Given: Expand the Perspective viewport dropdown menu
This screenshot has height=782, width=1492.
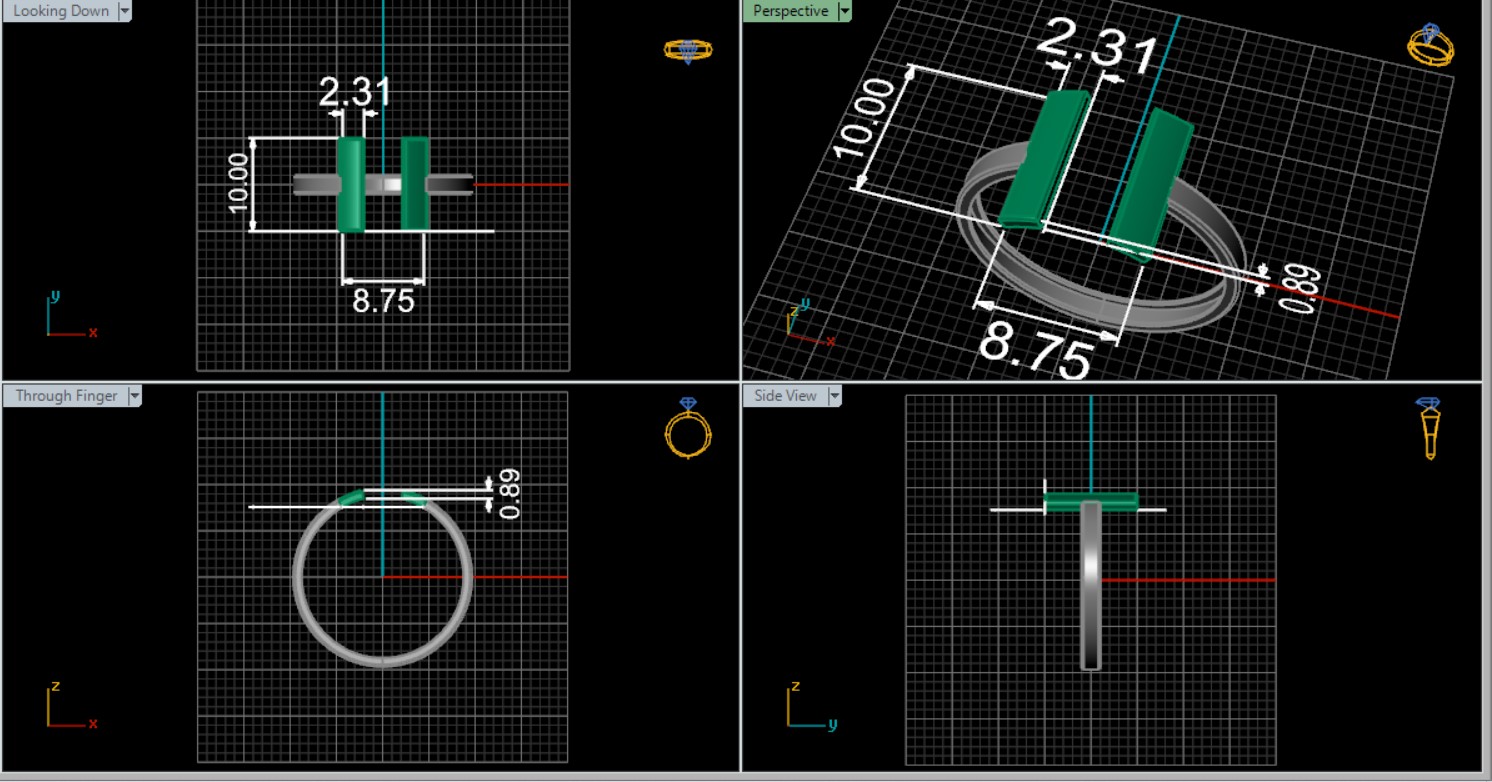Looking at the screenshot, I should tap(845, 11).
